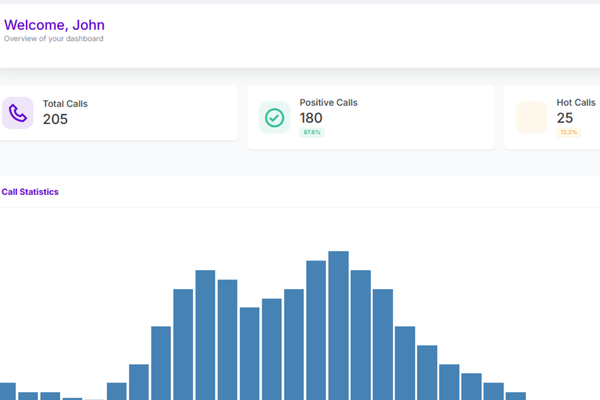Click the Hot Calls label
Image resolution: width=600 pixels, height=400 pixels.
(576, 103)
